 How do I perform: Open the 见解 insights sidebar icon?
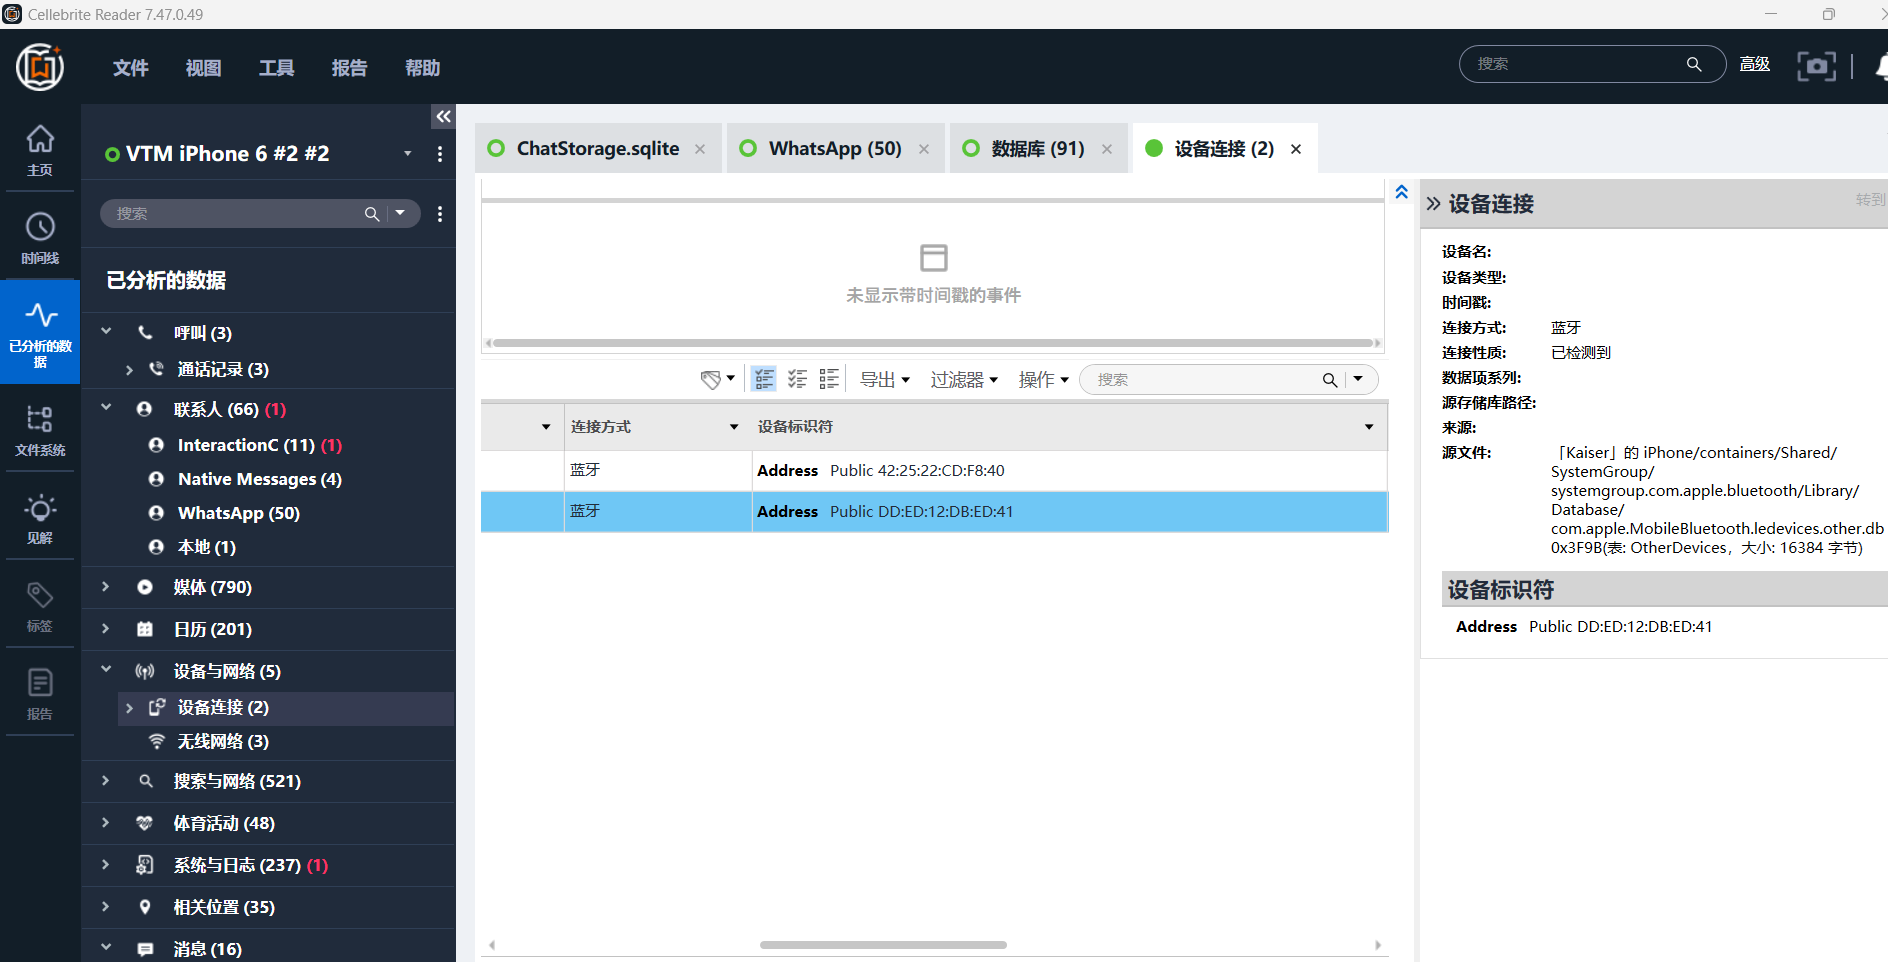(40, 518)
